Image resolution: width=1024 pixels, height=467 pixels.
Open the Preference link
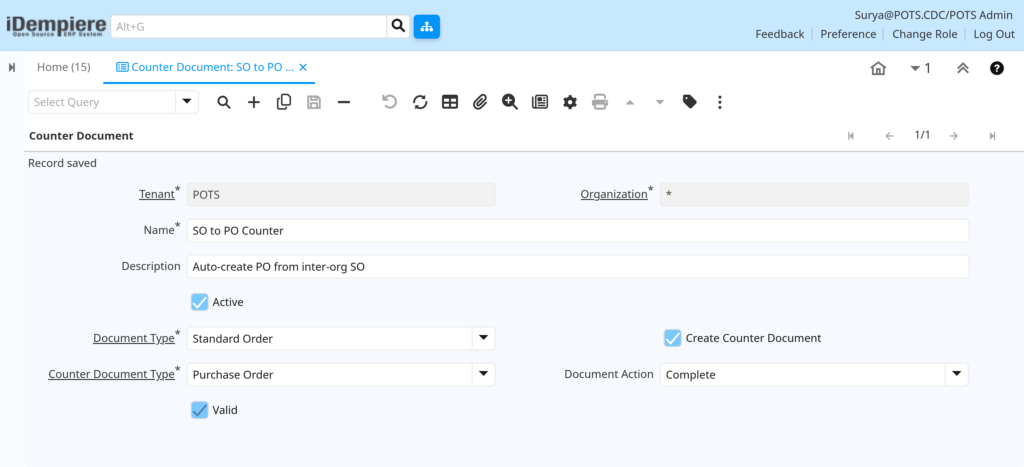(x=848, y=34)
